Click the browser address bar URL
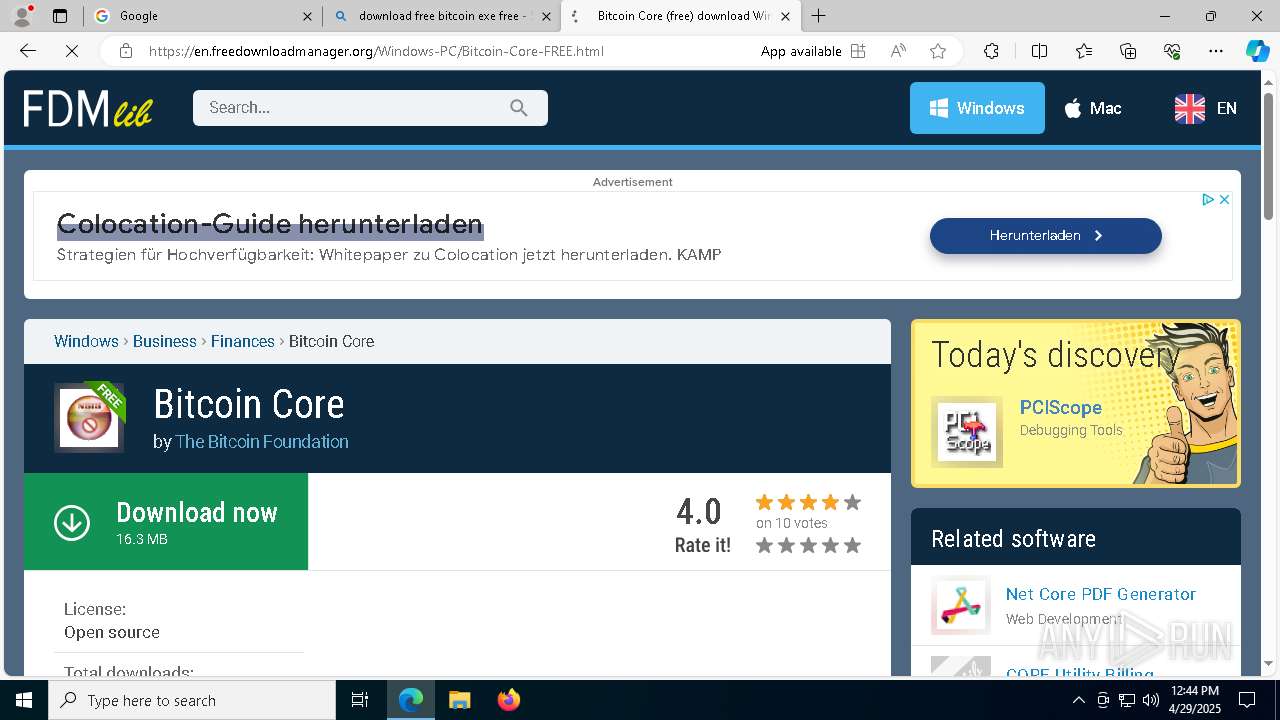 (x=376, y=51)
